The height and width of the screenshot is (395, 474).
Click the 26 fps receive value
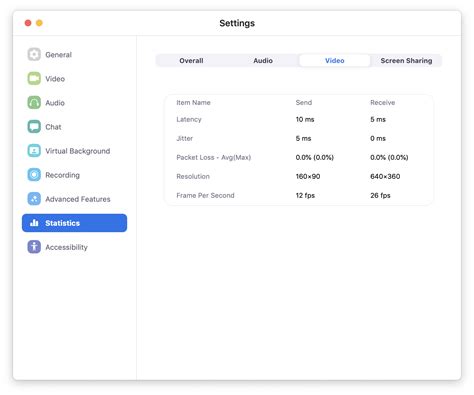pyautogui.click(x=380, y=195)
